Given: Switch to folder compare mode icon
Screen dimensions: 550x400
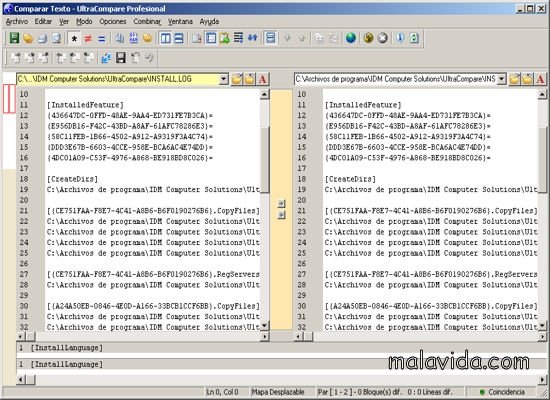Looking at the screenshot, I should coord(148,38).
